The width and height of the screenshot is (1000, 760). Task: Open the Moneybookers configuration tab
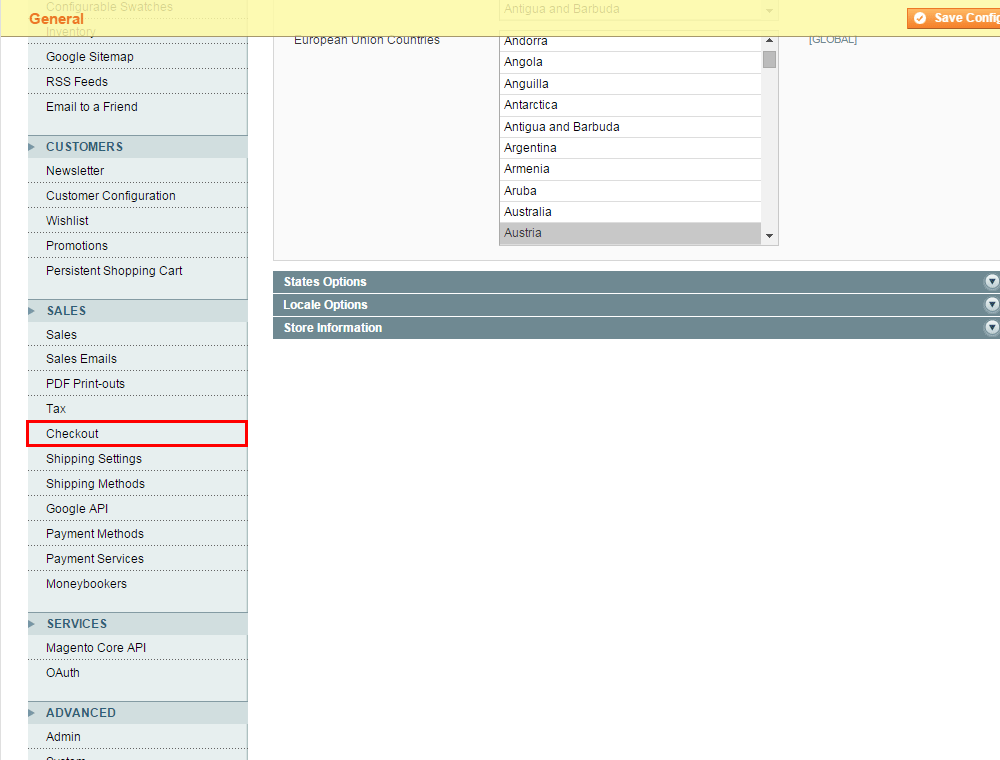click(138, 583)
